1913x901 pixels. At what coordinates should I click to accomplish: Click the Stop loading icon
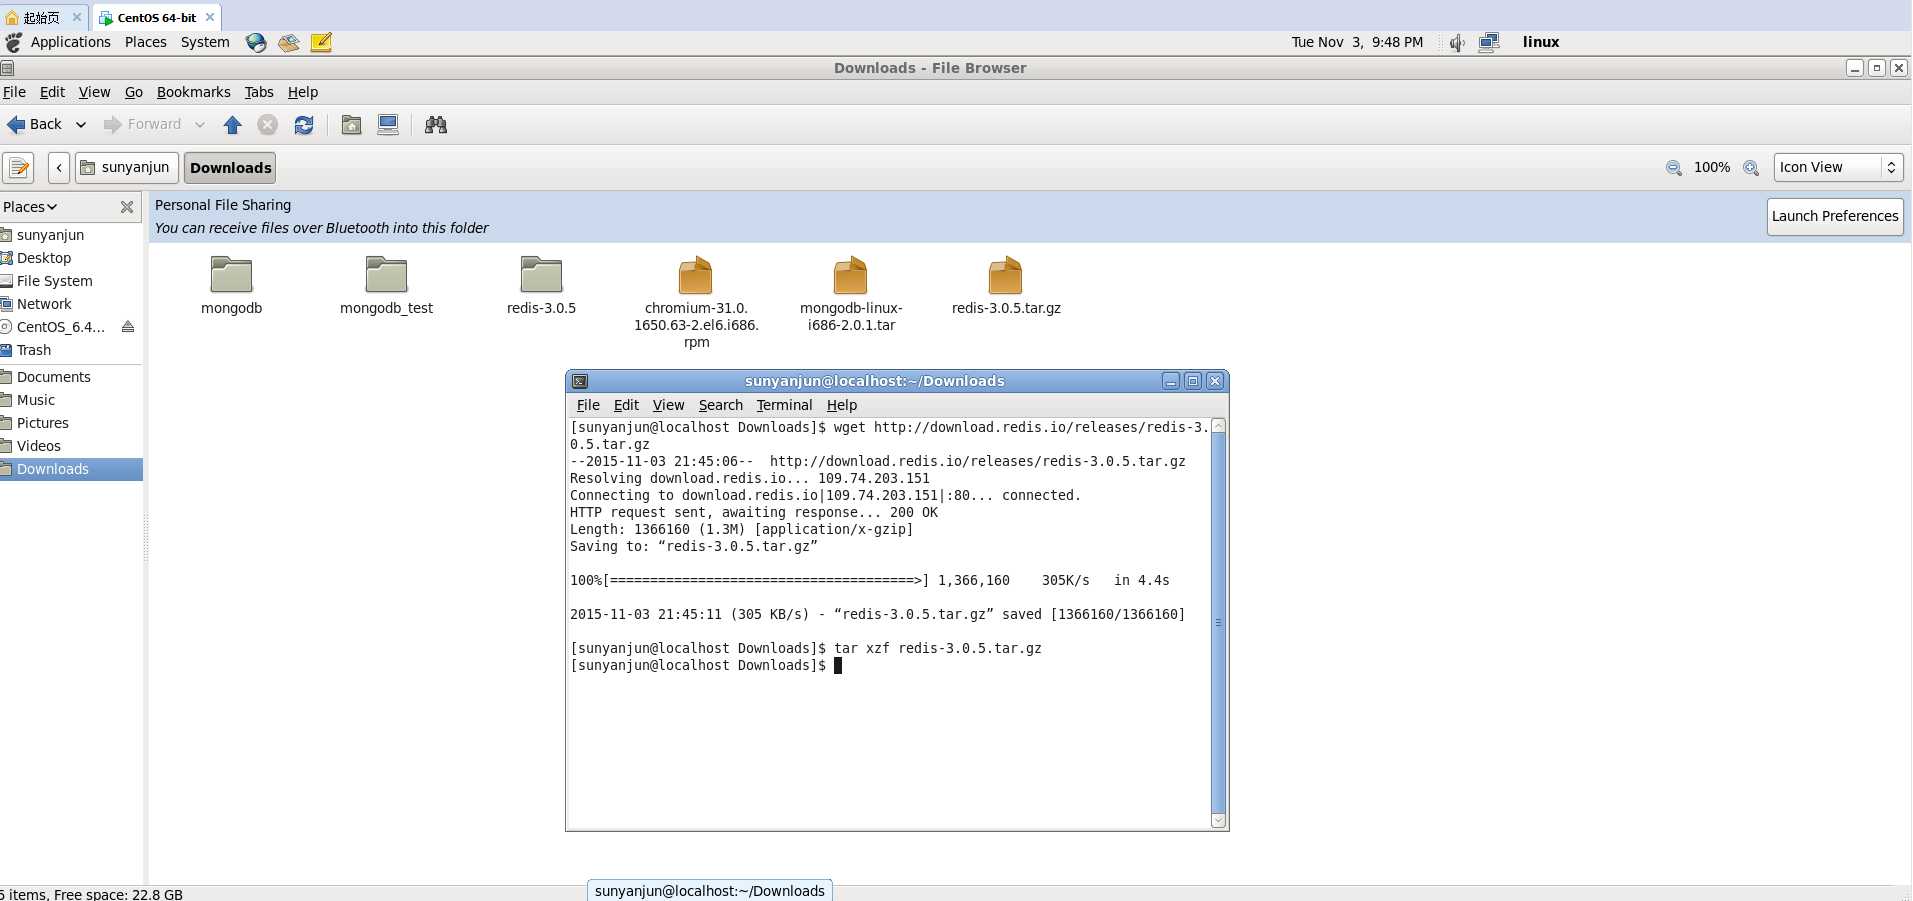(267, 125)
